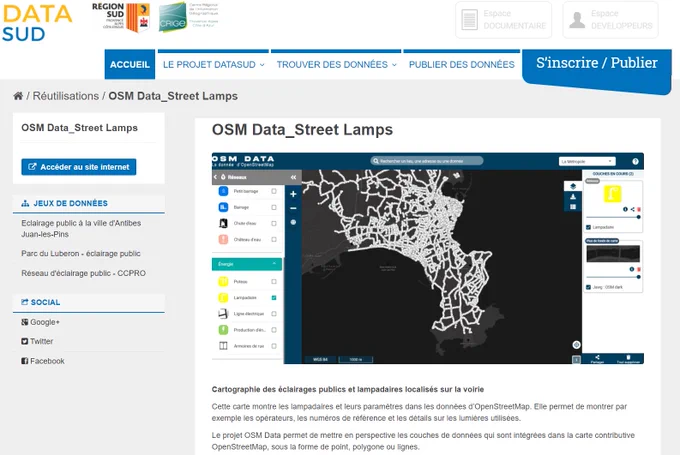
Task: Click the yellow Lampadaire icon in layer list
Action: [x=223, y=298]
